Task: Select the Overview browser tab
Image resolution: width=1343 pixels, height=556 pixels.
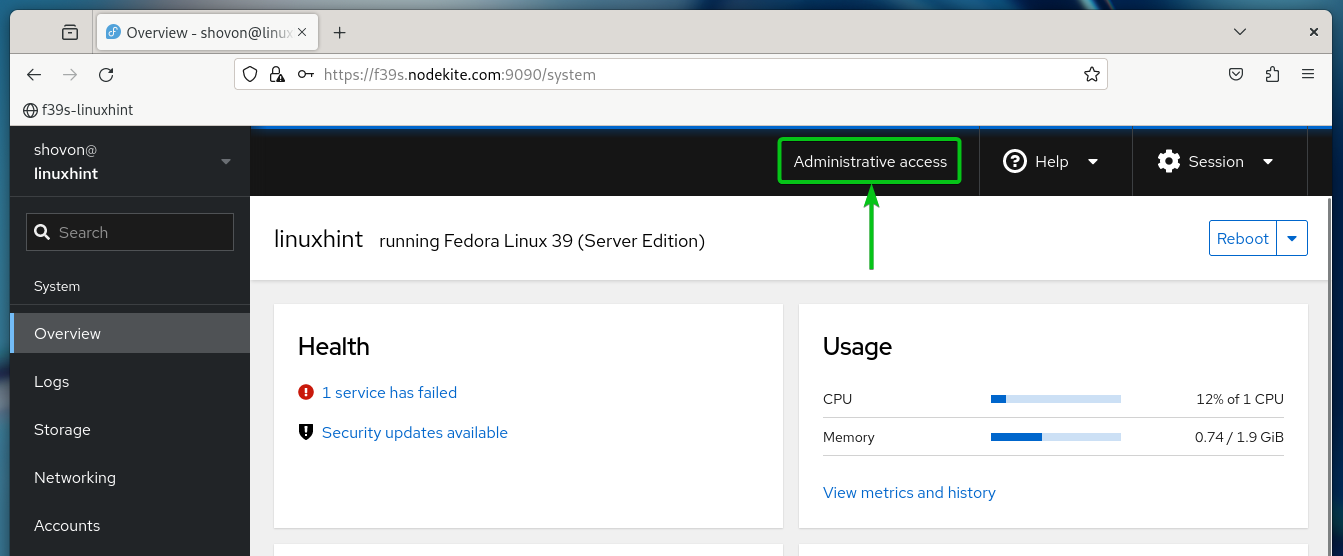Action: click(x=207, y=33)
